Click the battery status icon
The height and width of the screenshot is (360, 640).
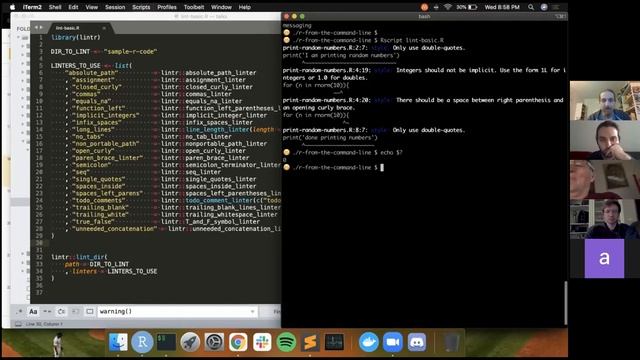(473, 7)
